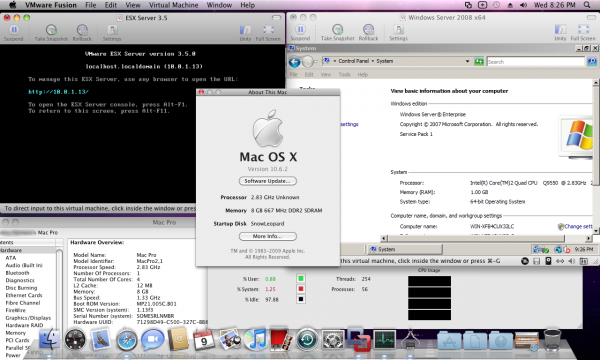Open iCal from the Dock
The height and width of the screenshot is (360, 600).
(204, 340)
